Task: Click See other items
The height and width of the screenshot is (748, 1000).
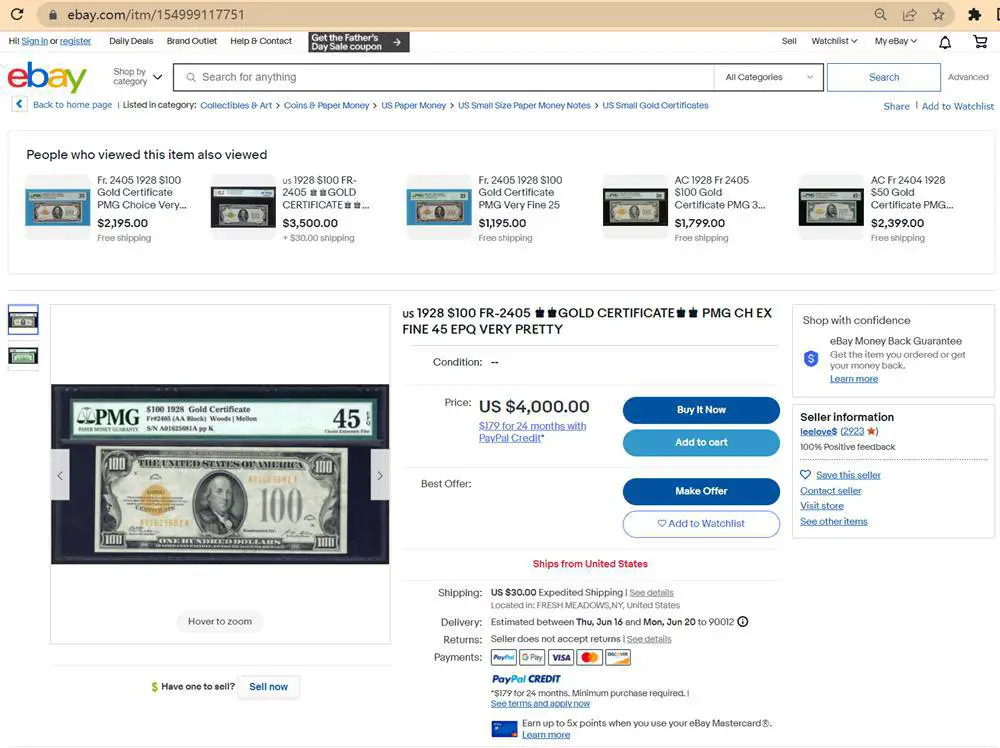Action: click(834, 522)
